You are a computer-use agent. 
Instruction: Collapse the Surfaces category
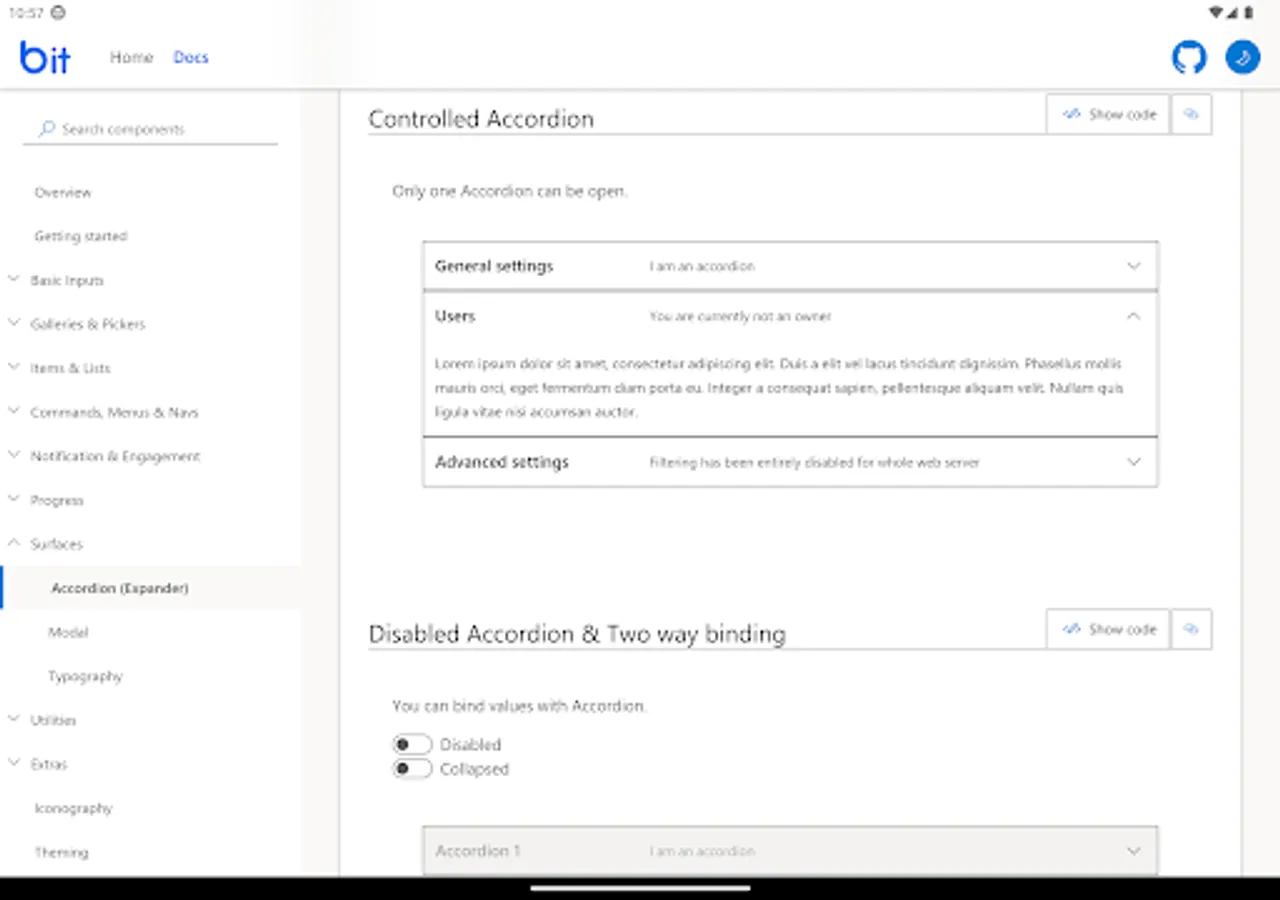(x=56, y=544)
